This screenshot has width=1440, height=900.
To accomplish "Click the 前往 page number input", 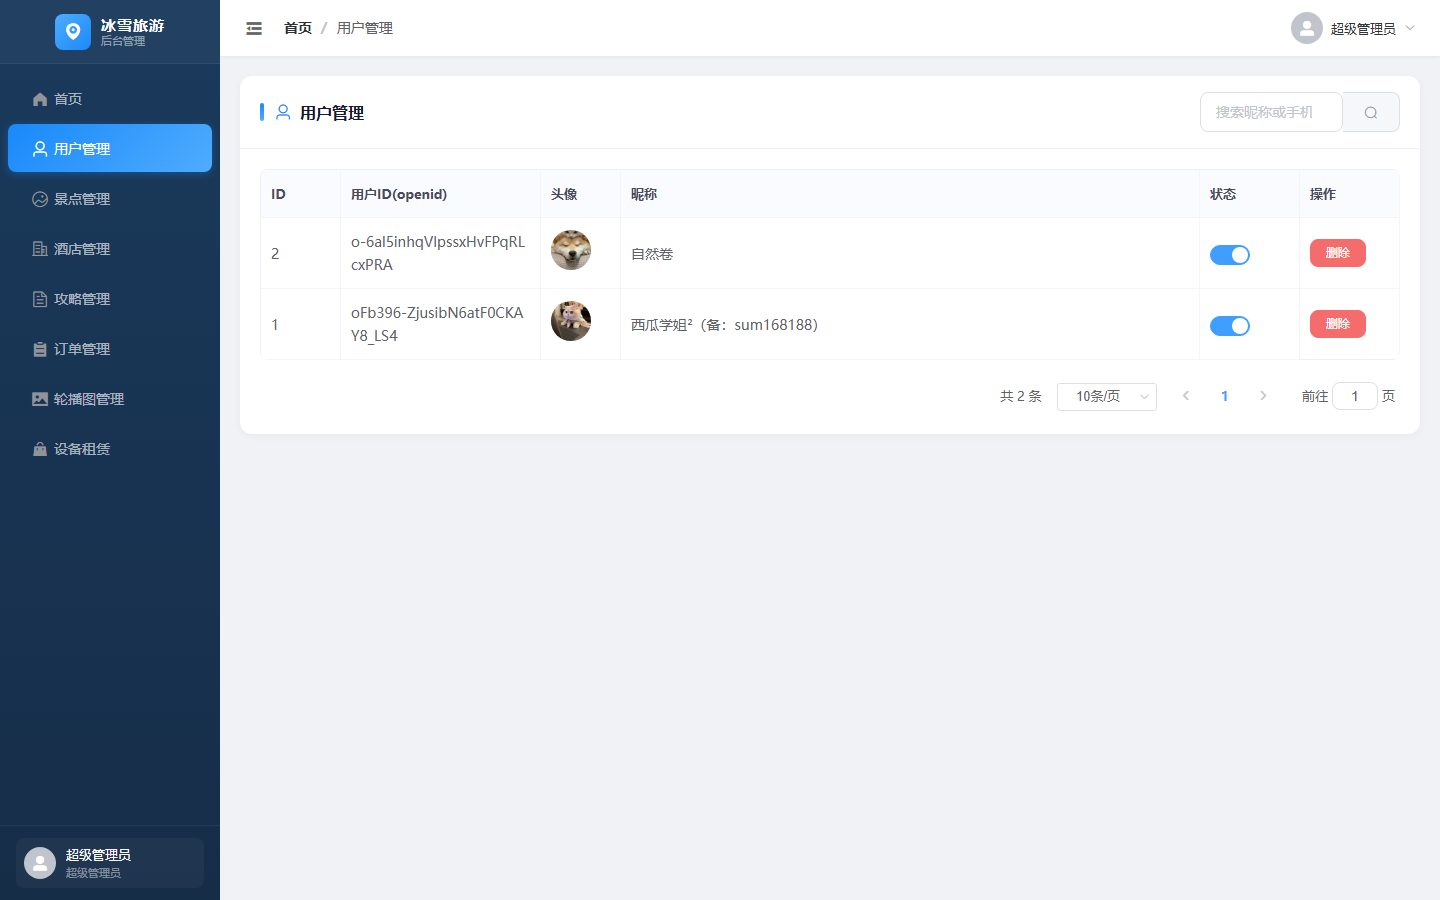I will 1355,396.
